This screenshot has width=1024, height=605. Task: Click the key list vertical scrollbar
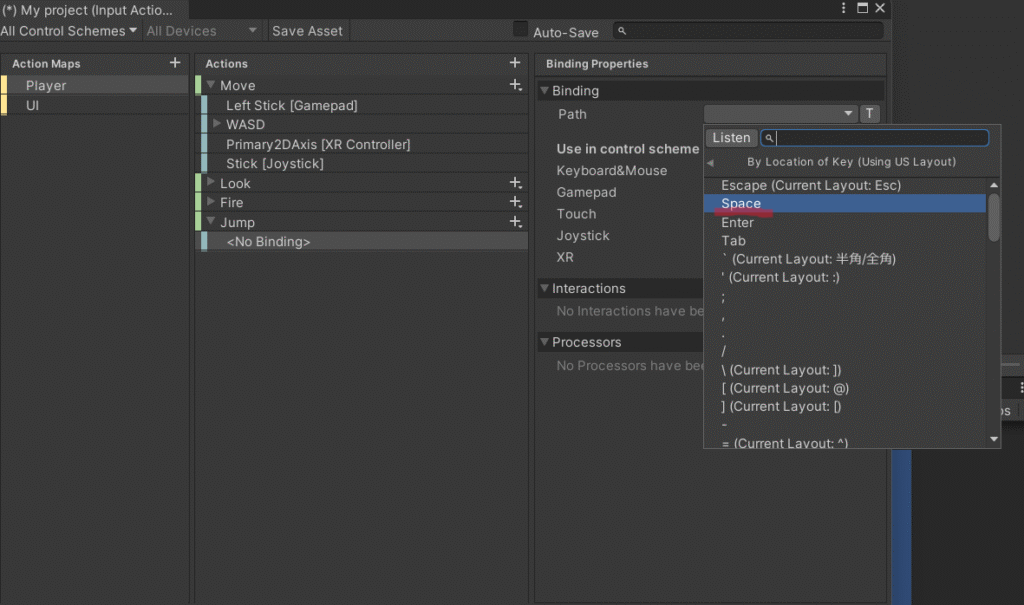(x=993, y=217)
